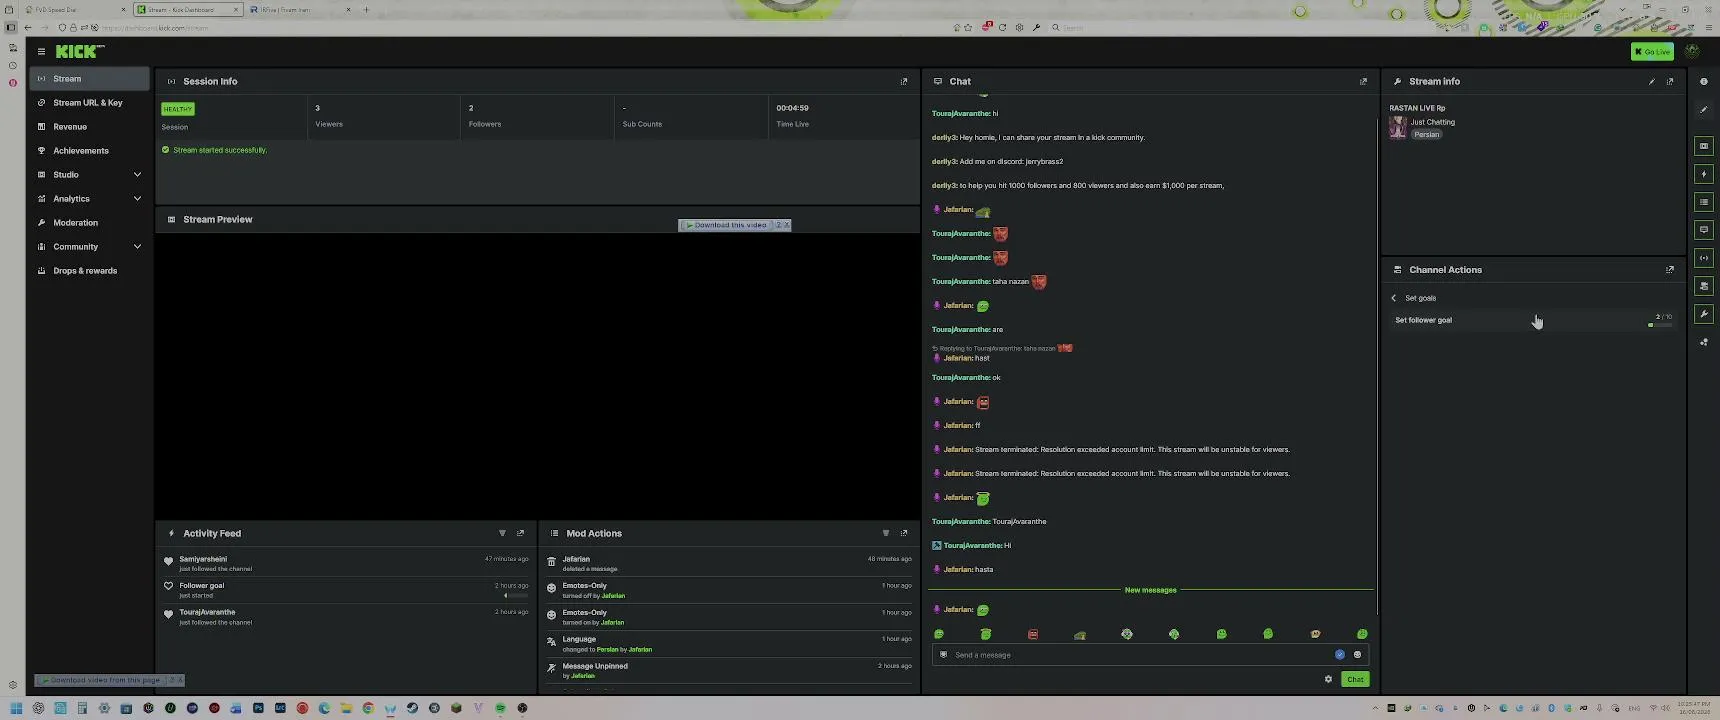This screenshot has width=1720, height=720.
Task: Toggle Chat panel in the right rail
Action: click(1704, 230)
